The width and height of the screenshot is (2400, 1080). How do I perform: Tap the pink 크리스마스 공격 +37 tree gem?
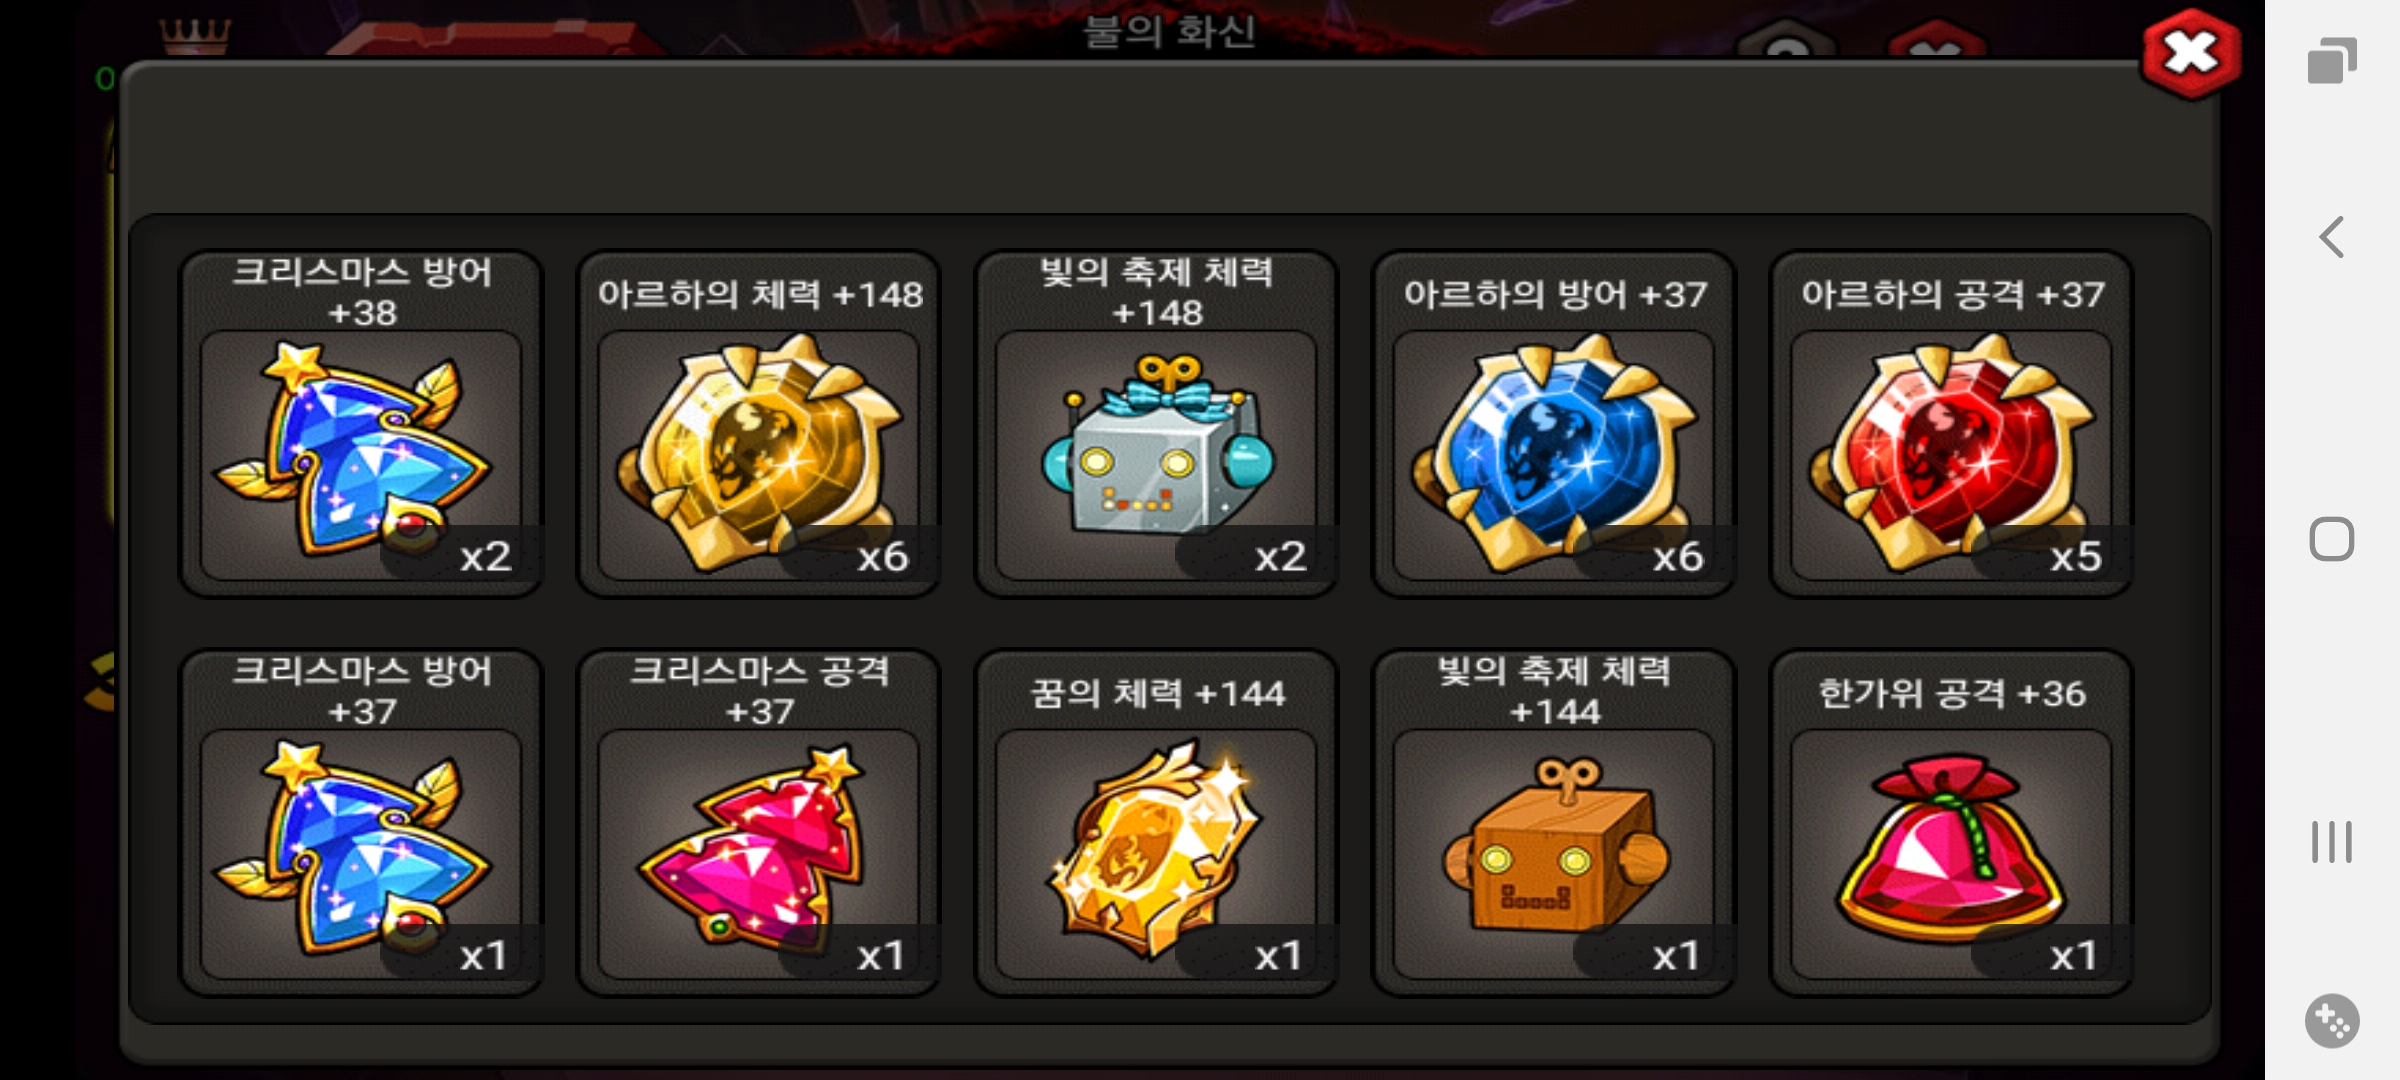tap(759, 823)
